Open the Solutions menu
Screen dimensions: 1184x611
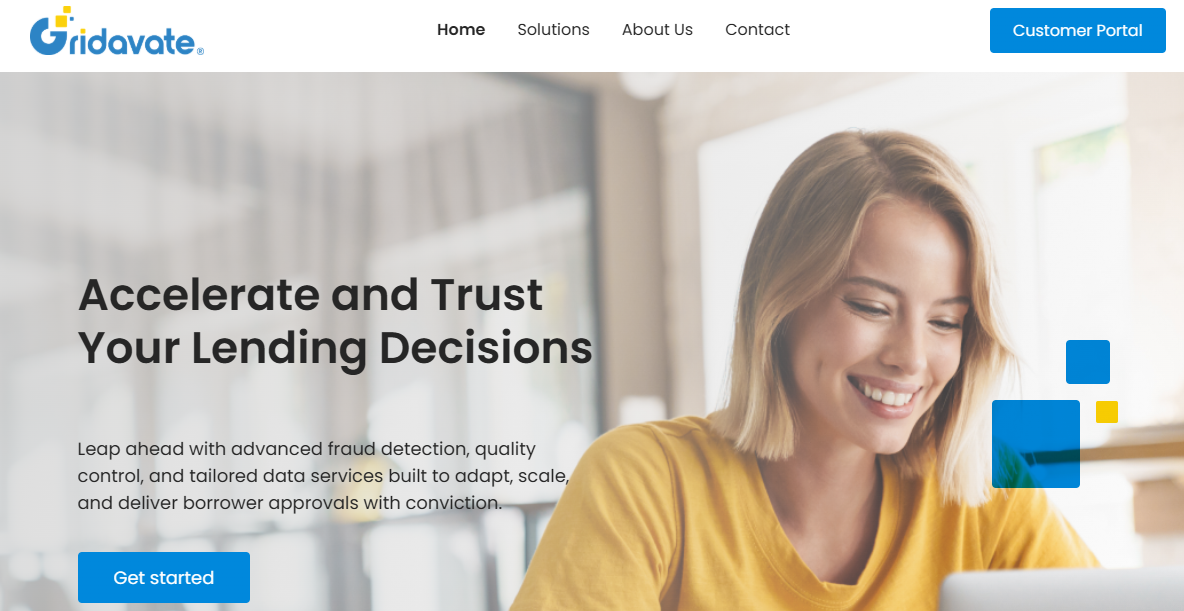pyautogui.click(x=553, y=30)
